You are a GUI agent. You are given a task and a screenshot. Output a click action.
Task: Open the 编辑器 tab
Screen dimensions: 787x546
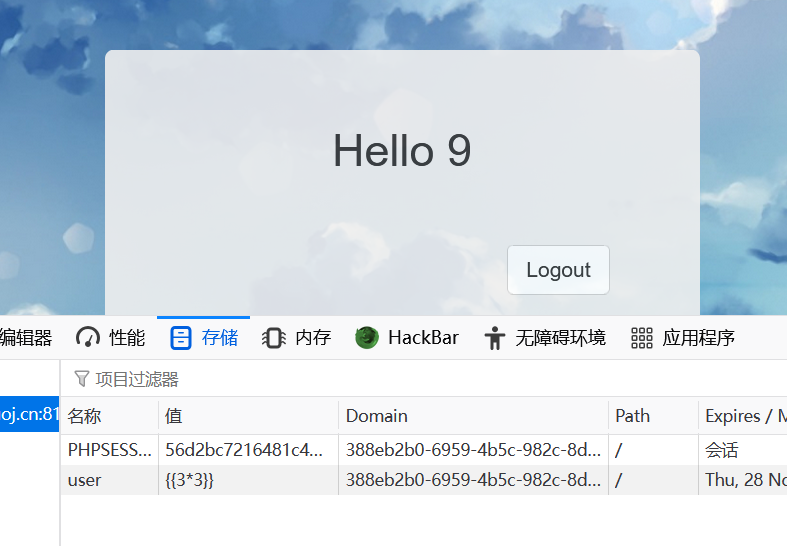click(x=26, y=338)
